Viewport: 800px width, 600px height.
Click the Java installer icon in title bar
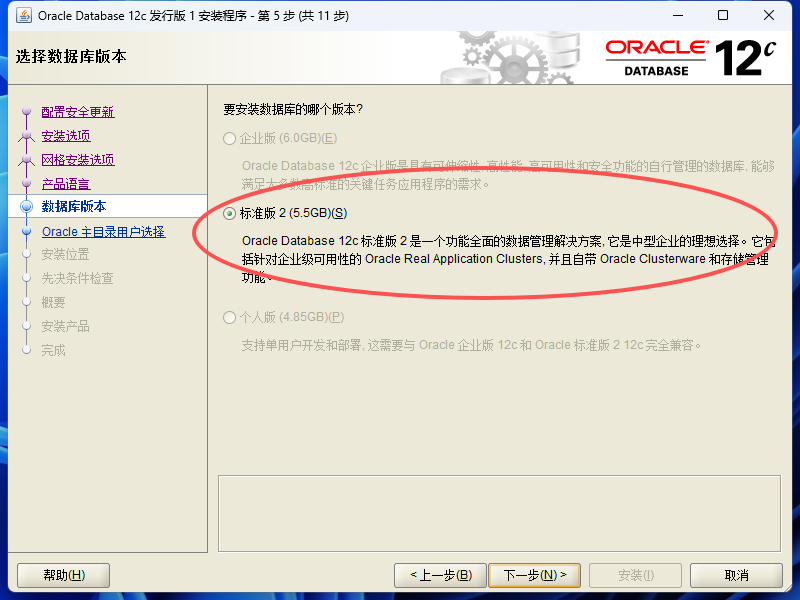coord(24,15)
